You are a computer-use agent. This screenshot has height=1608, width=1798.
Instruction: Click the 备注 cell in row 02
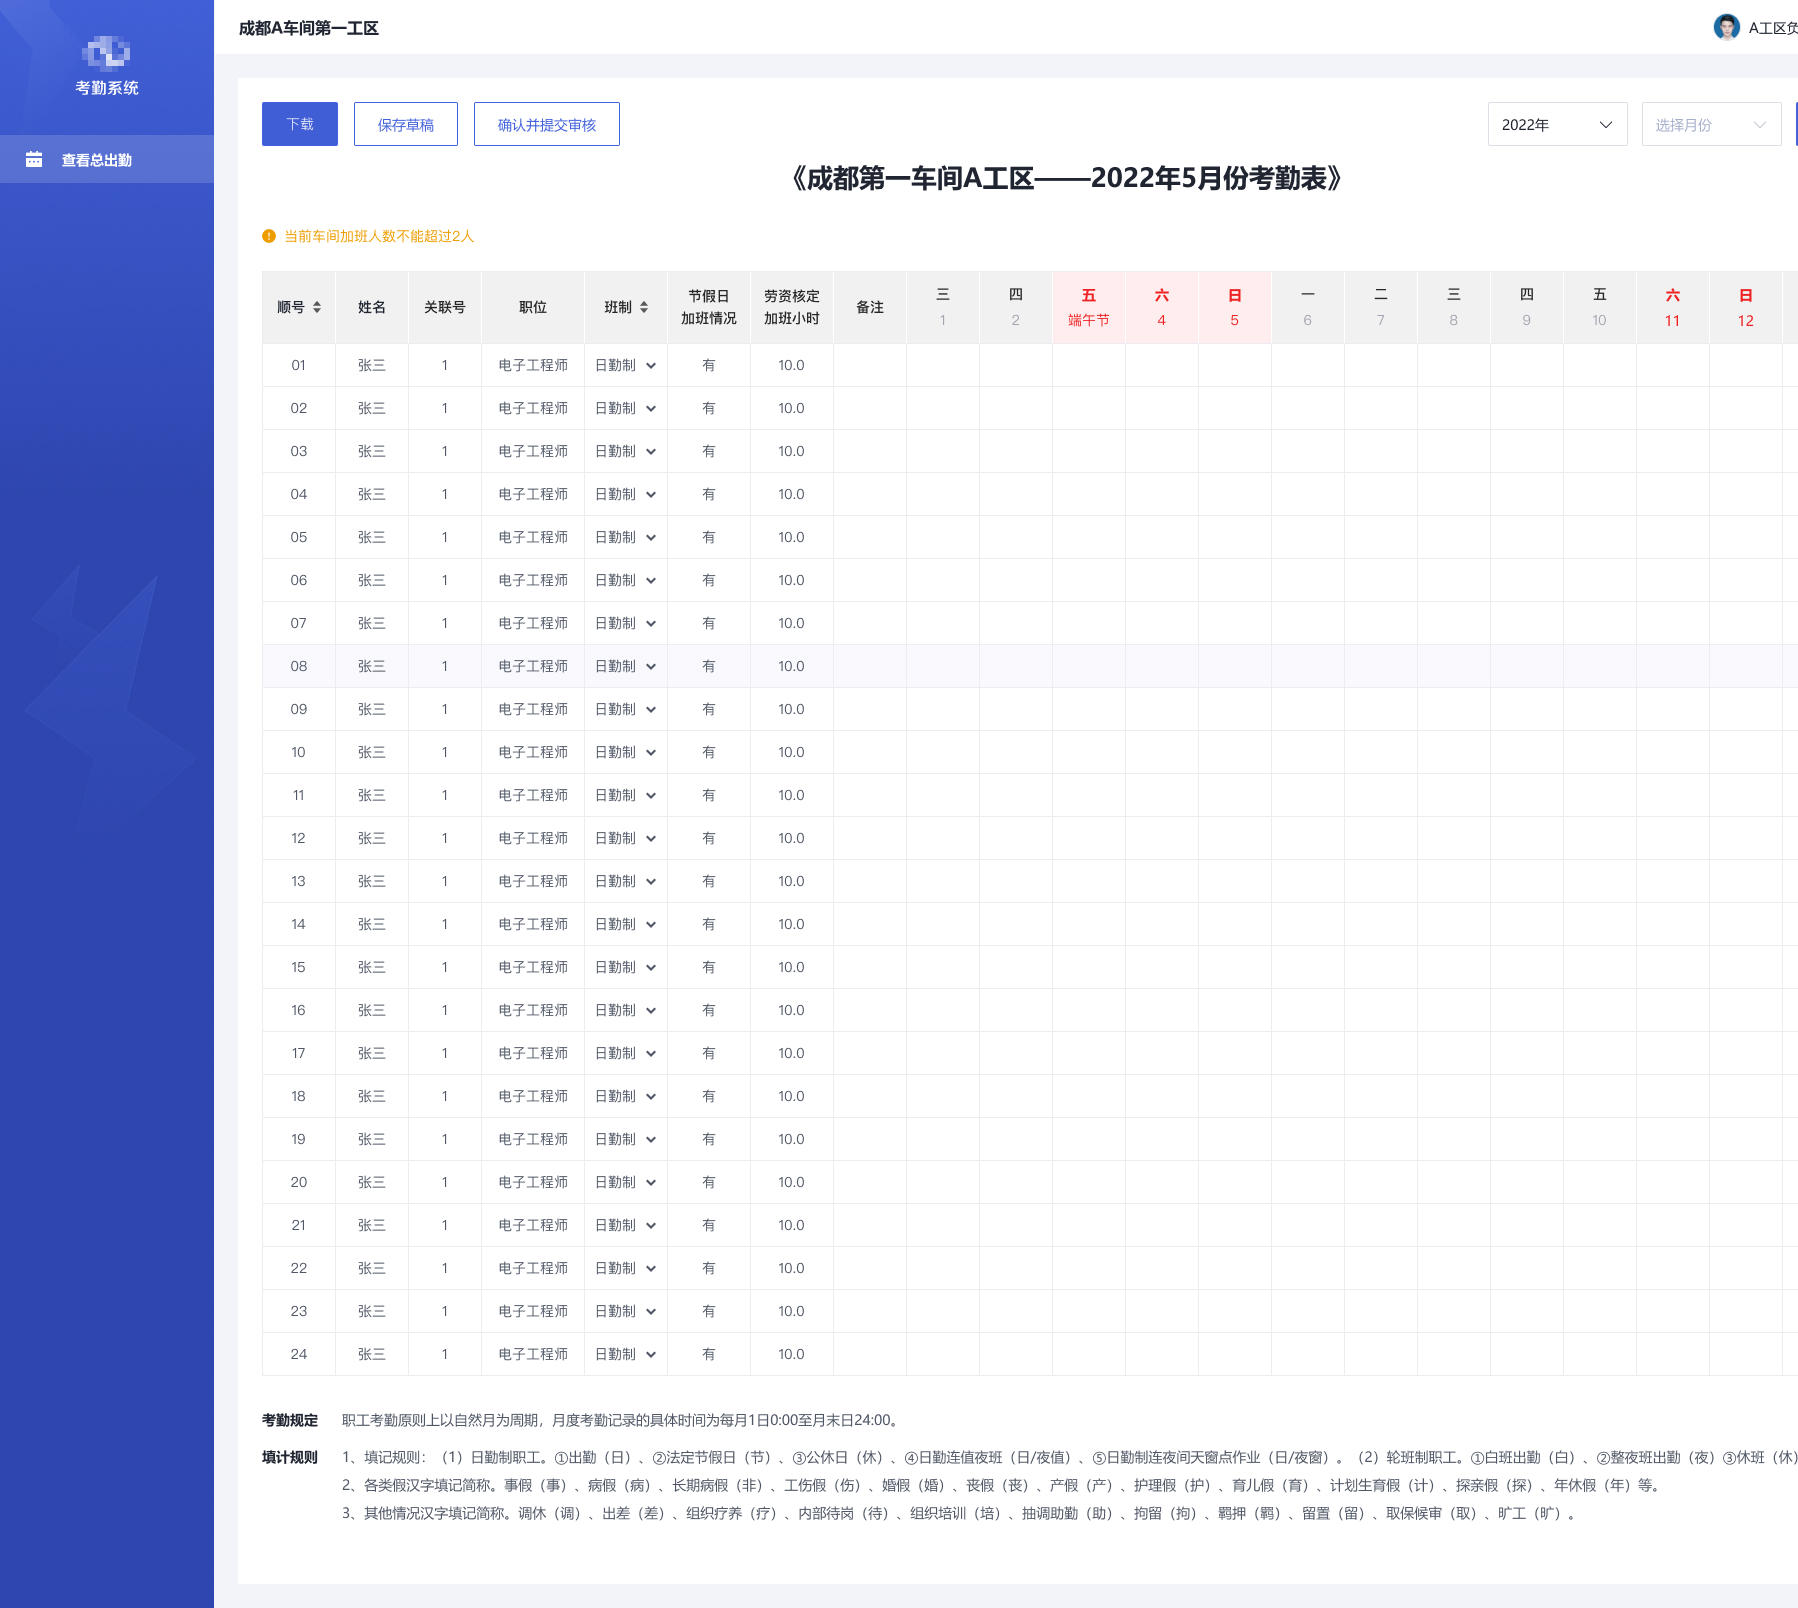[x=870, y=408]
